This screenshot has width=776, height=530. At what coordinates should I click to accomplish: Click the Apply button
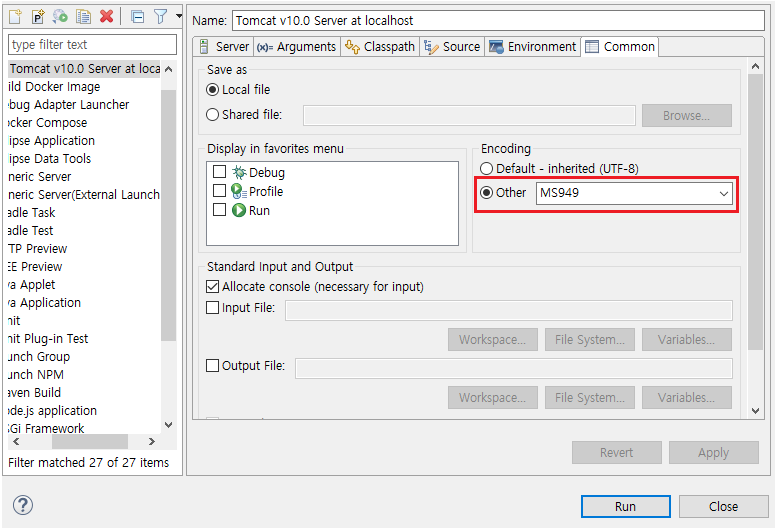tap(714, 453)
